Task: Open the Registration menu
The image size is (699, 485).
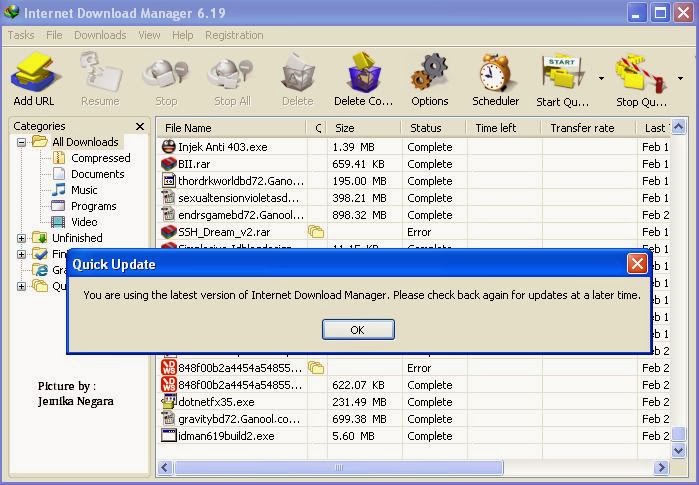Action: [234, 35]
